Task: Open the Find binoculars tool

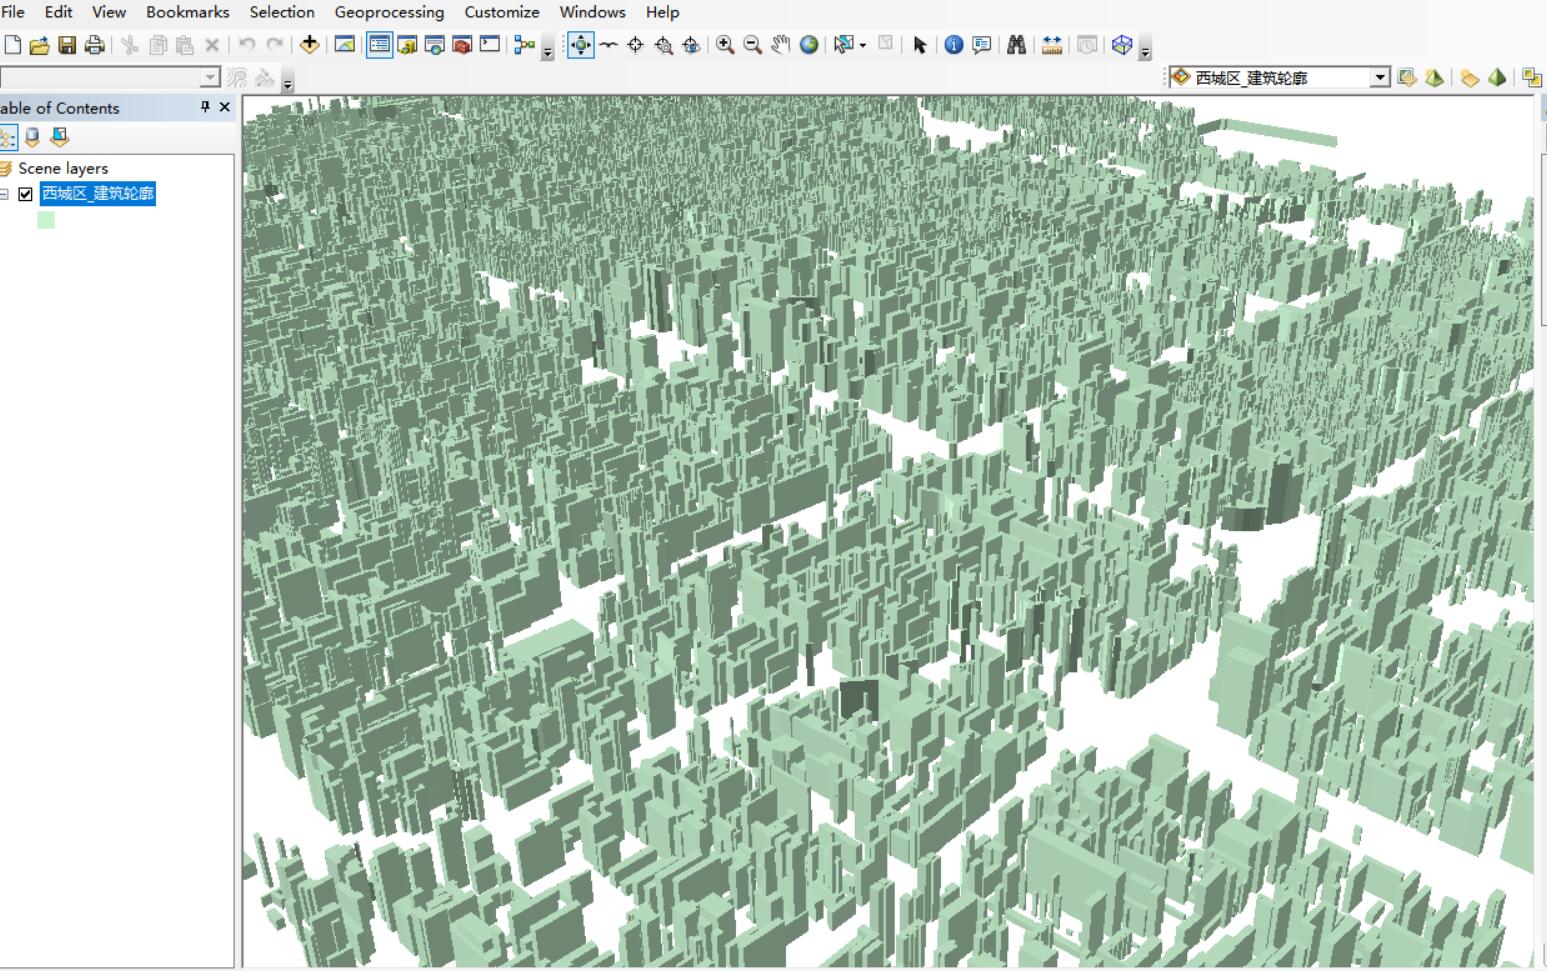Action: 1016,45
